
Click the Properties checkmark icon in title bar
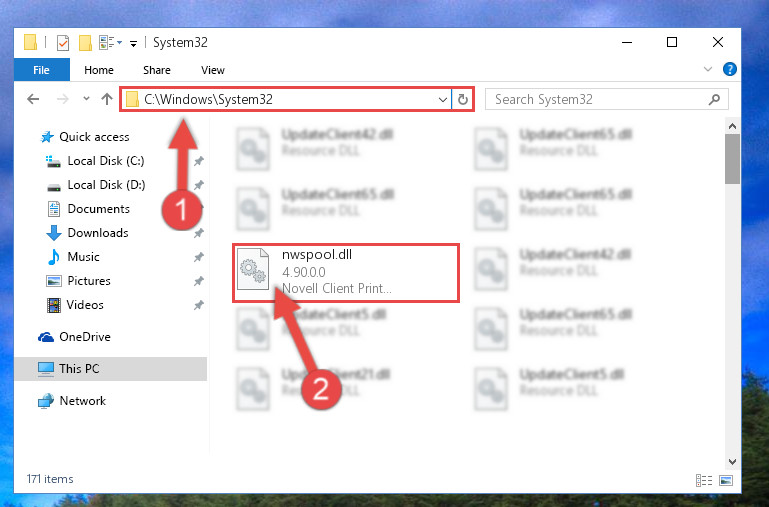pyautogui.click(x=63, y=43)
